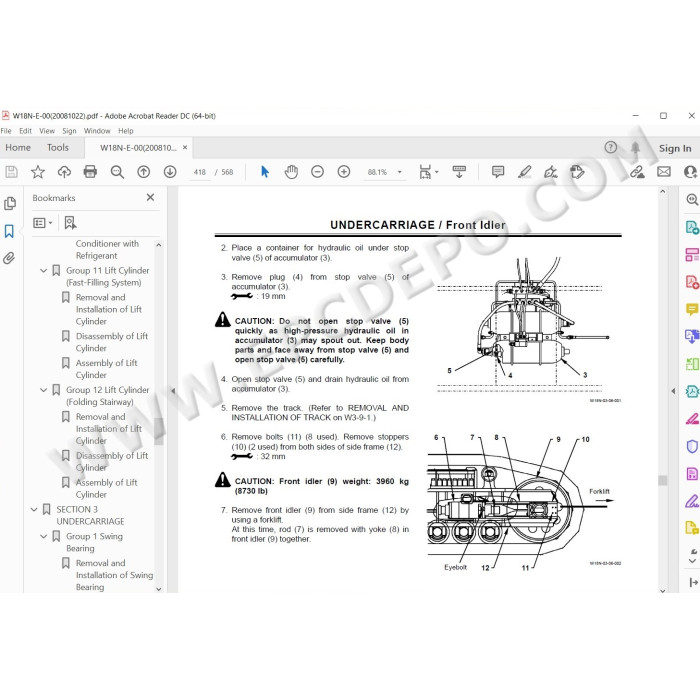Go to previous page arrow
The width and height of the screenshot is (700, 700).
(x=143, y=172)
